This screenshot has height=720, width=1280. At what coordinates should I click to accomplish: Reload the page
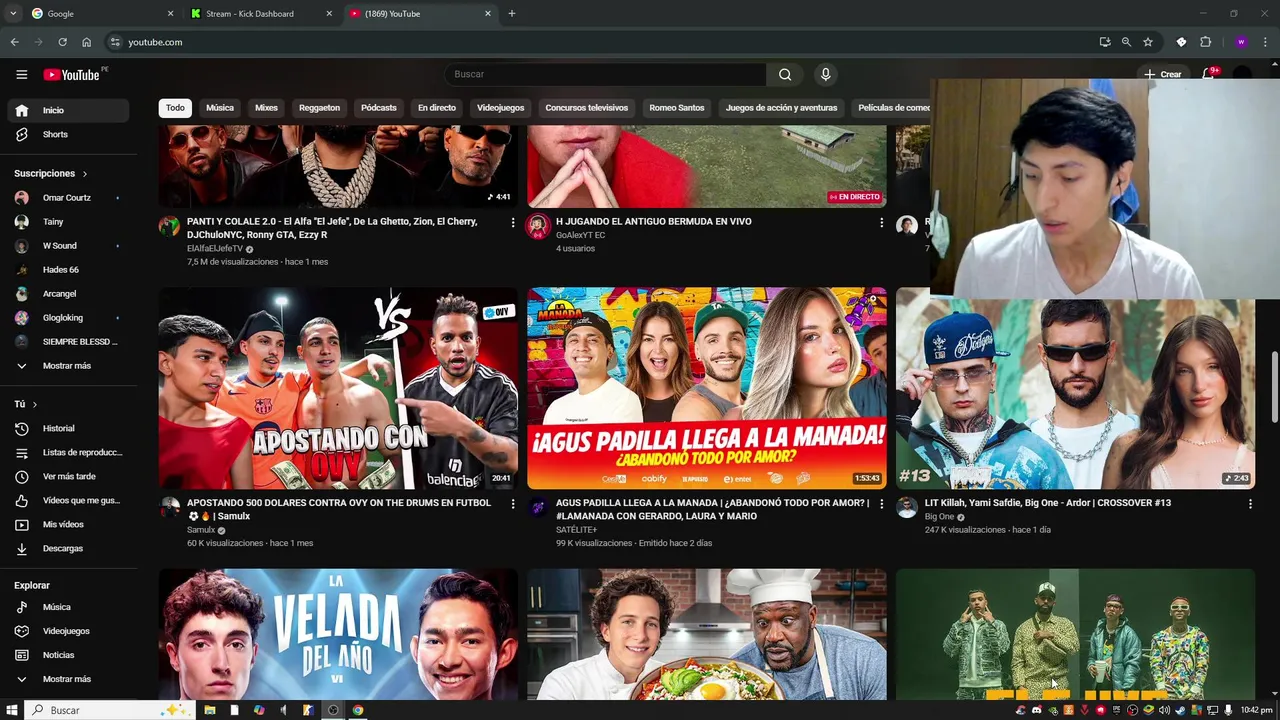click(62, 42)
